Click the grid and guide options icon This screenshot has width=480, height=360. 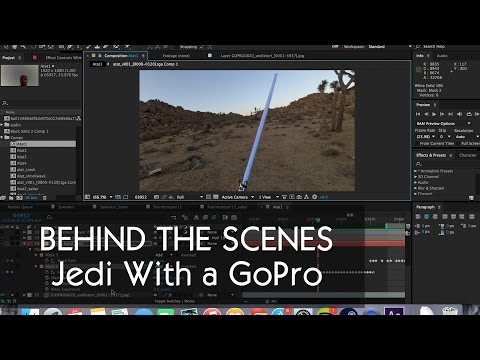pyautogui.click(x=118, y=197)
